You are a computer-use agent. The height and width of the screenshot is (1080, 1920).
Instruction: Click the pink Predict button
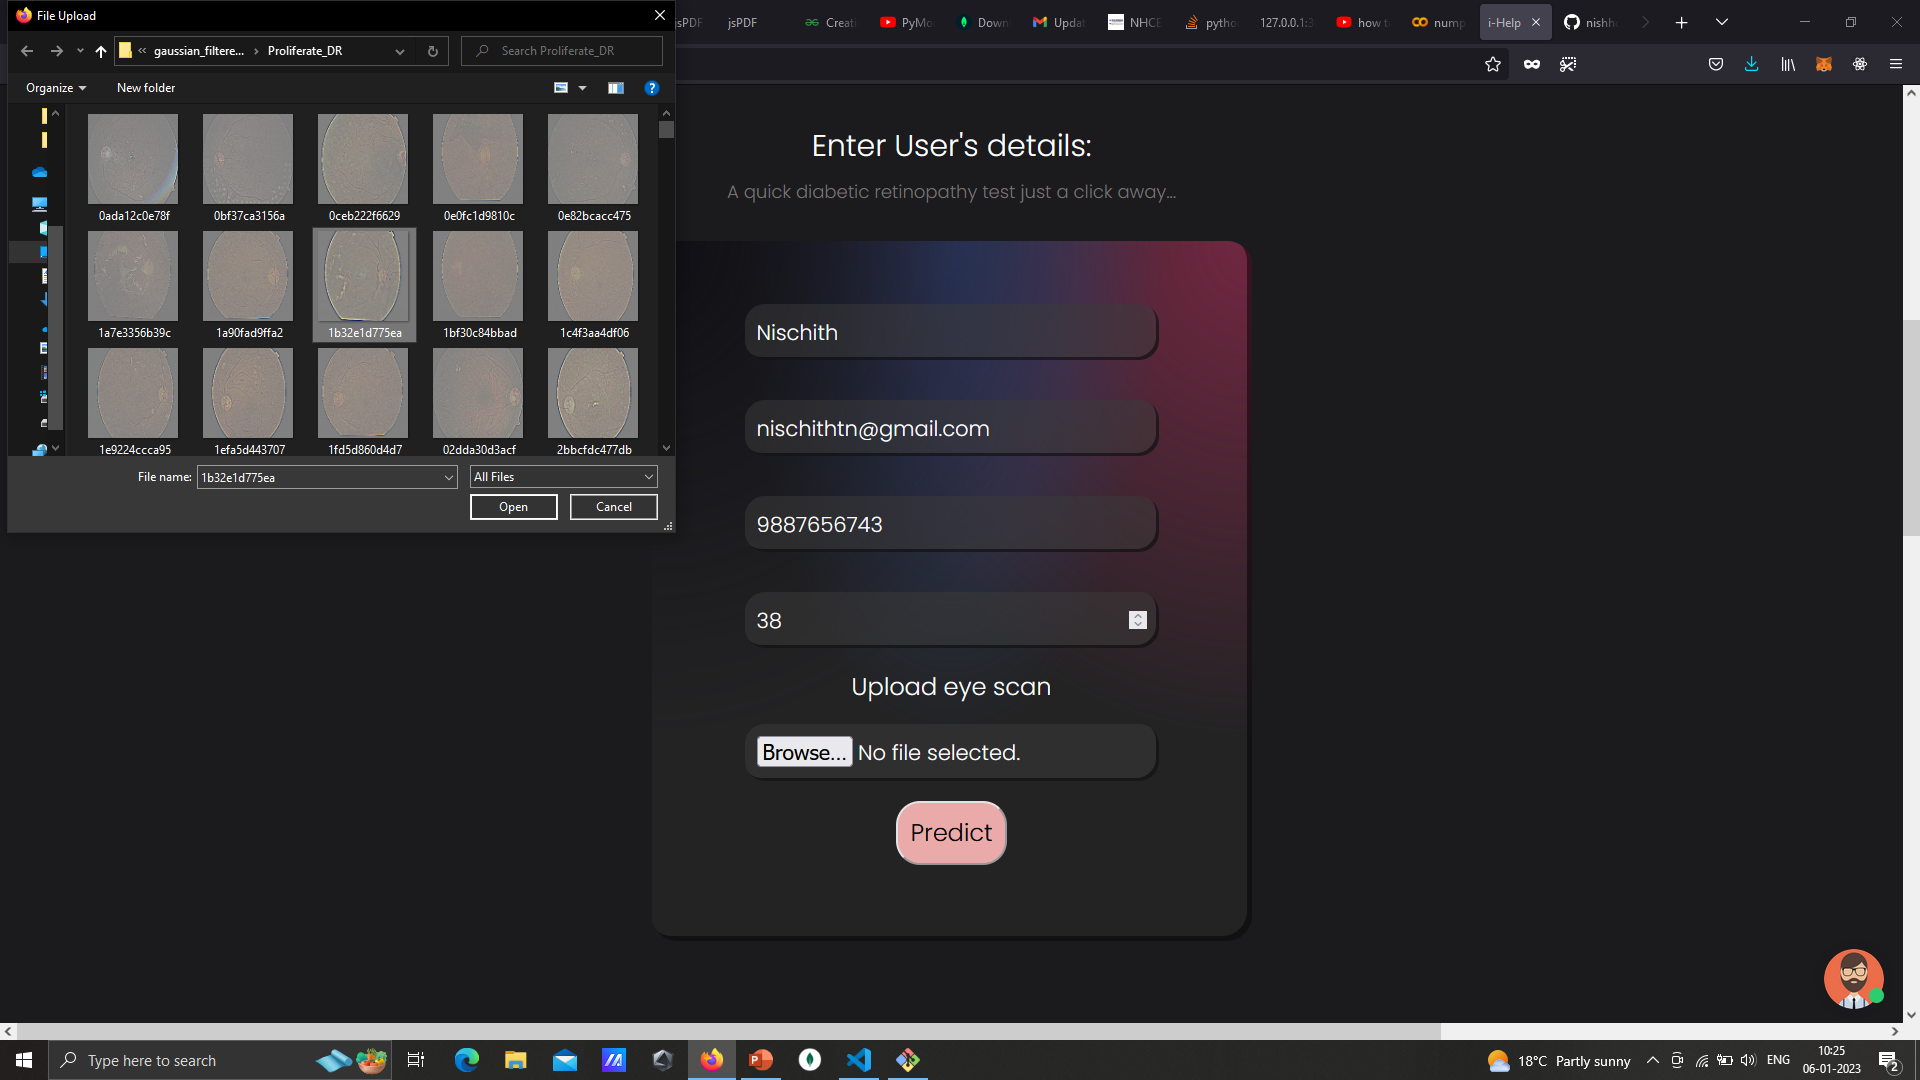[951, 833]
